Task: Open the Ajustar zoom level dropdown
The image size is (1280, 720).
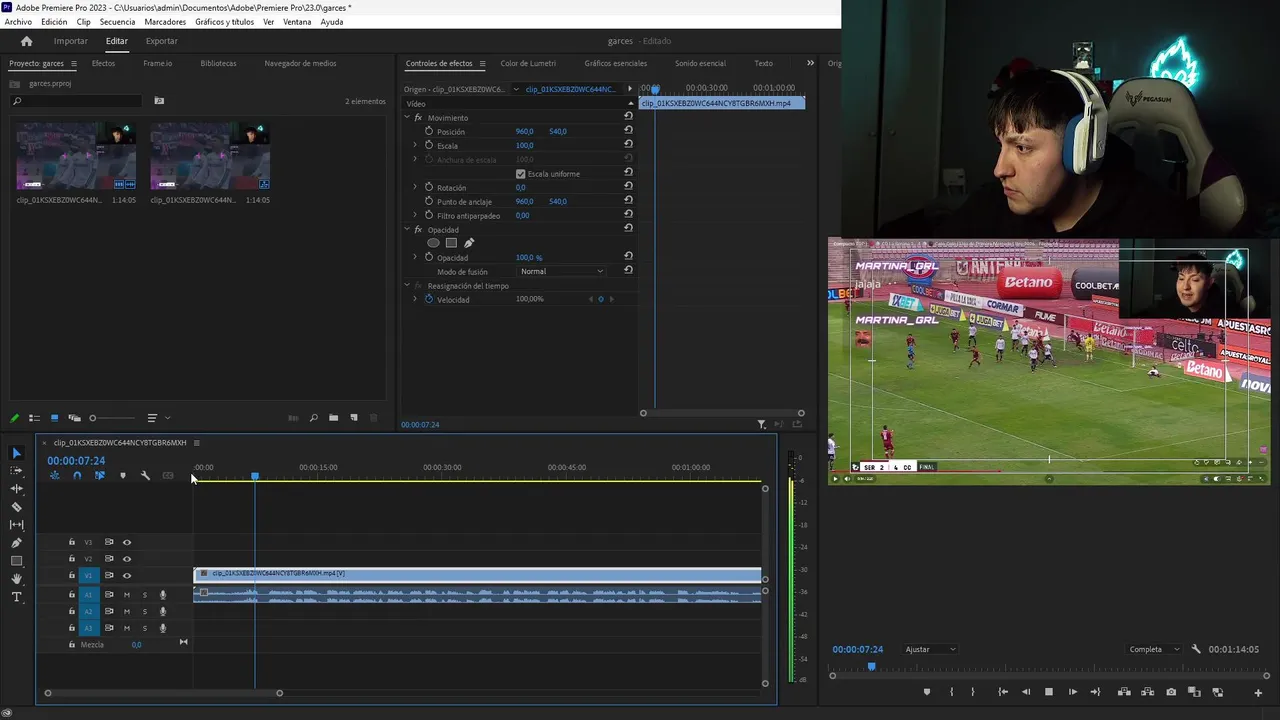Action: [x=930, y=649]
